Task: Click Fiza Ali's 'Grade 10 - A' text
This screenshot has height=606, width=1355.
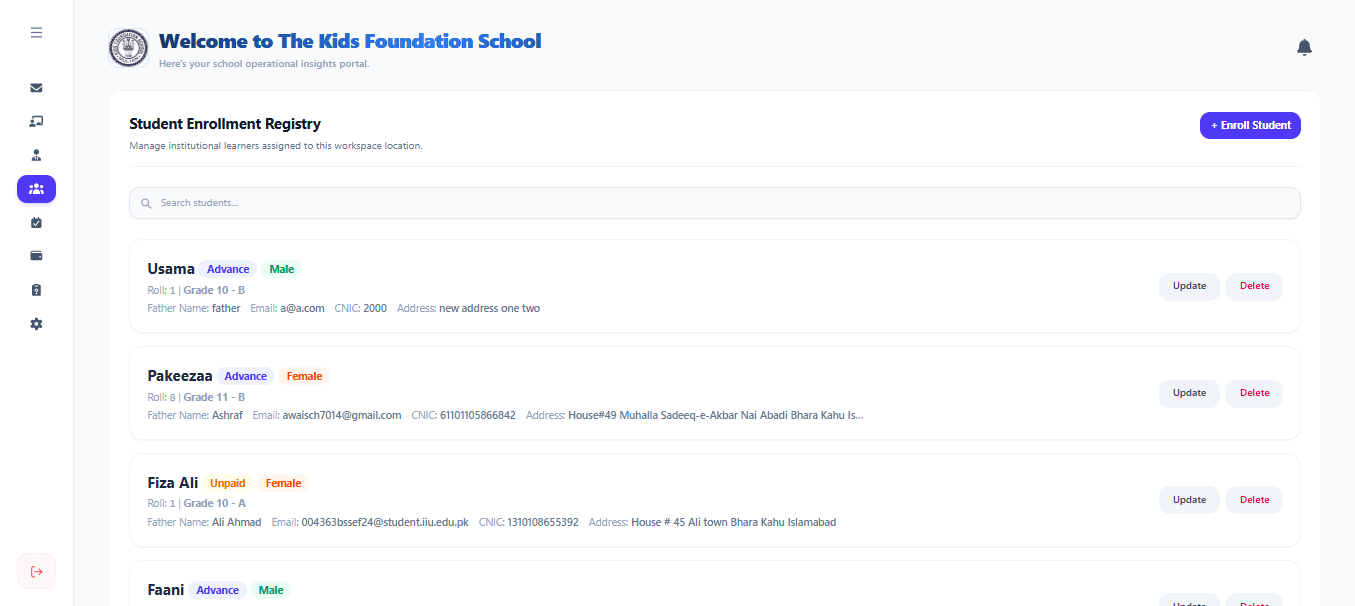Action: click(x=214, y=504)
